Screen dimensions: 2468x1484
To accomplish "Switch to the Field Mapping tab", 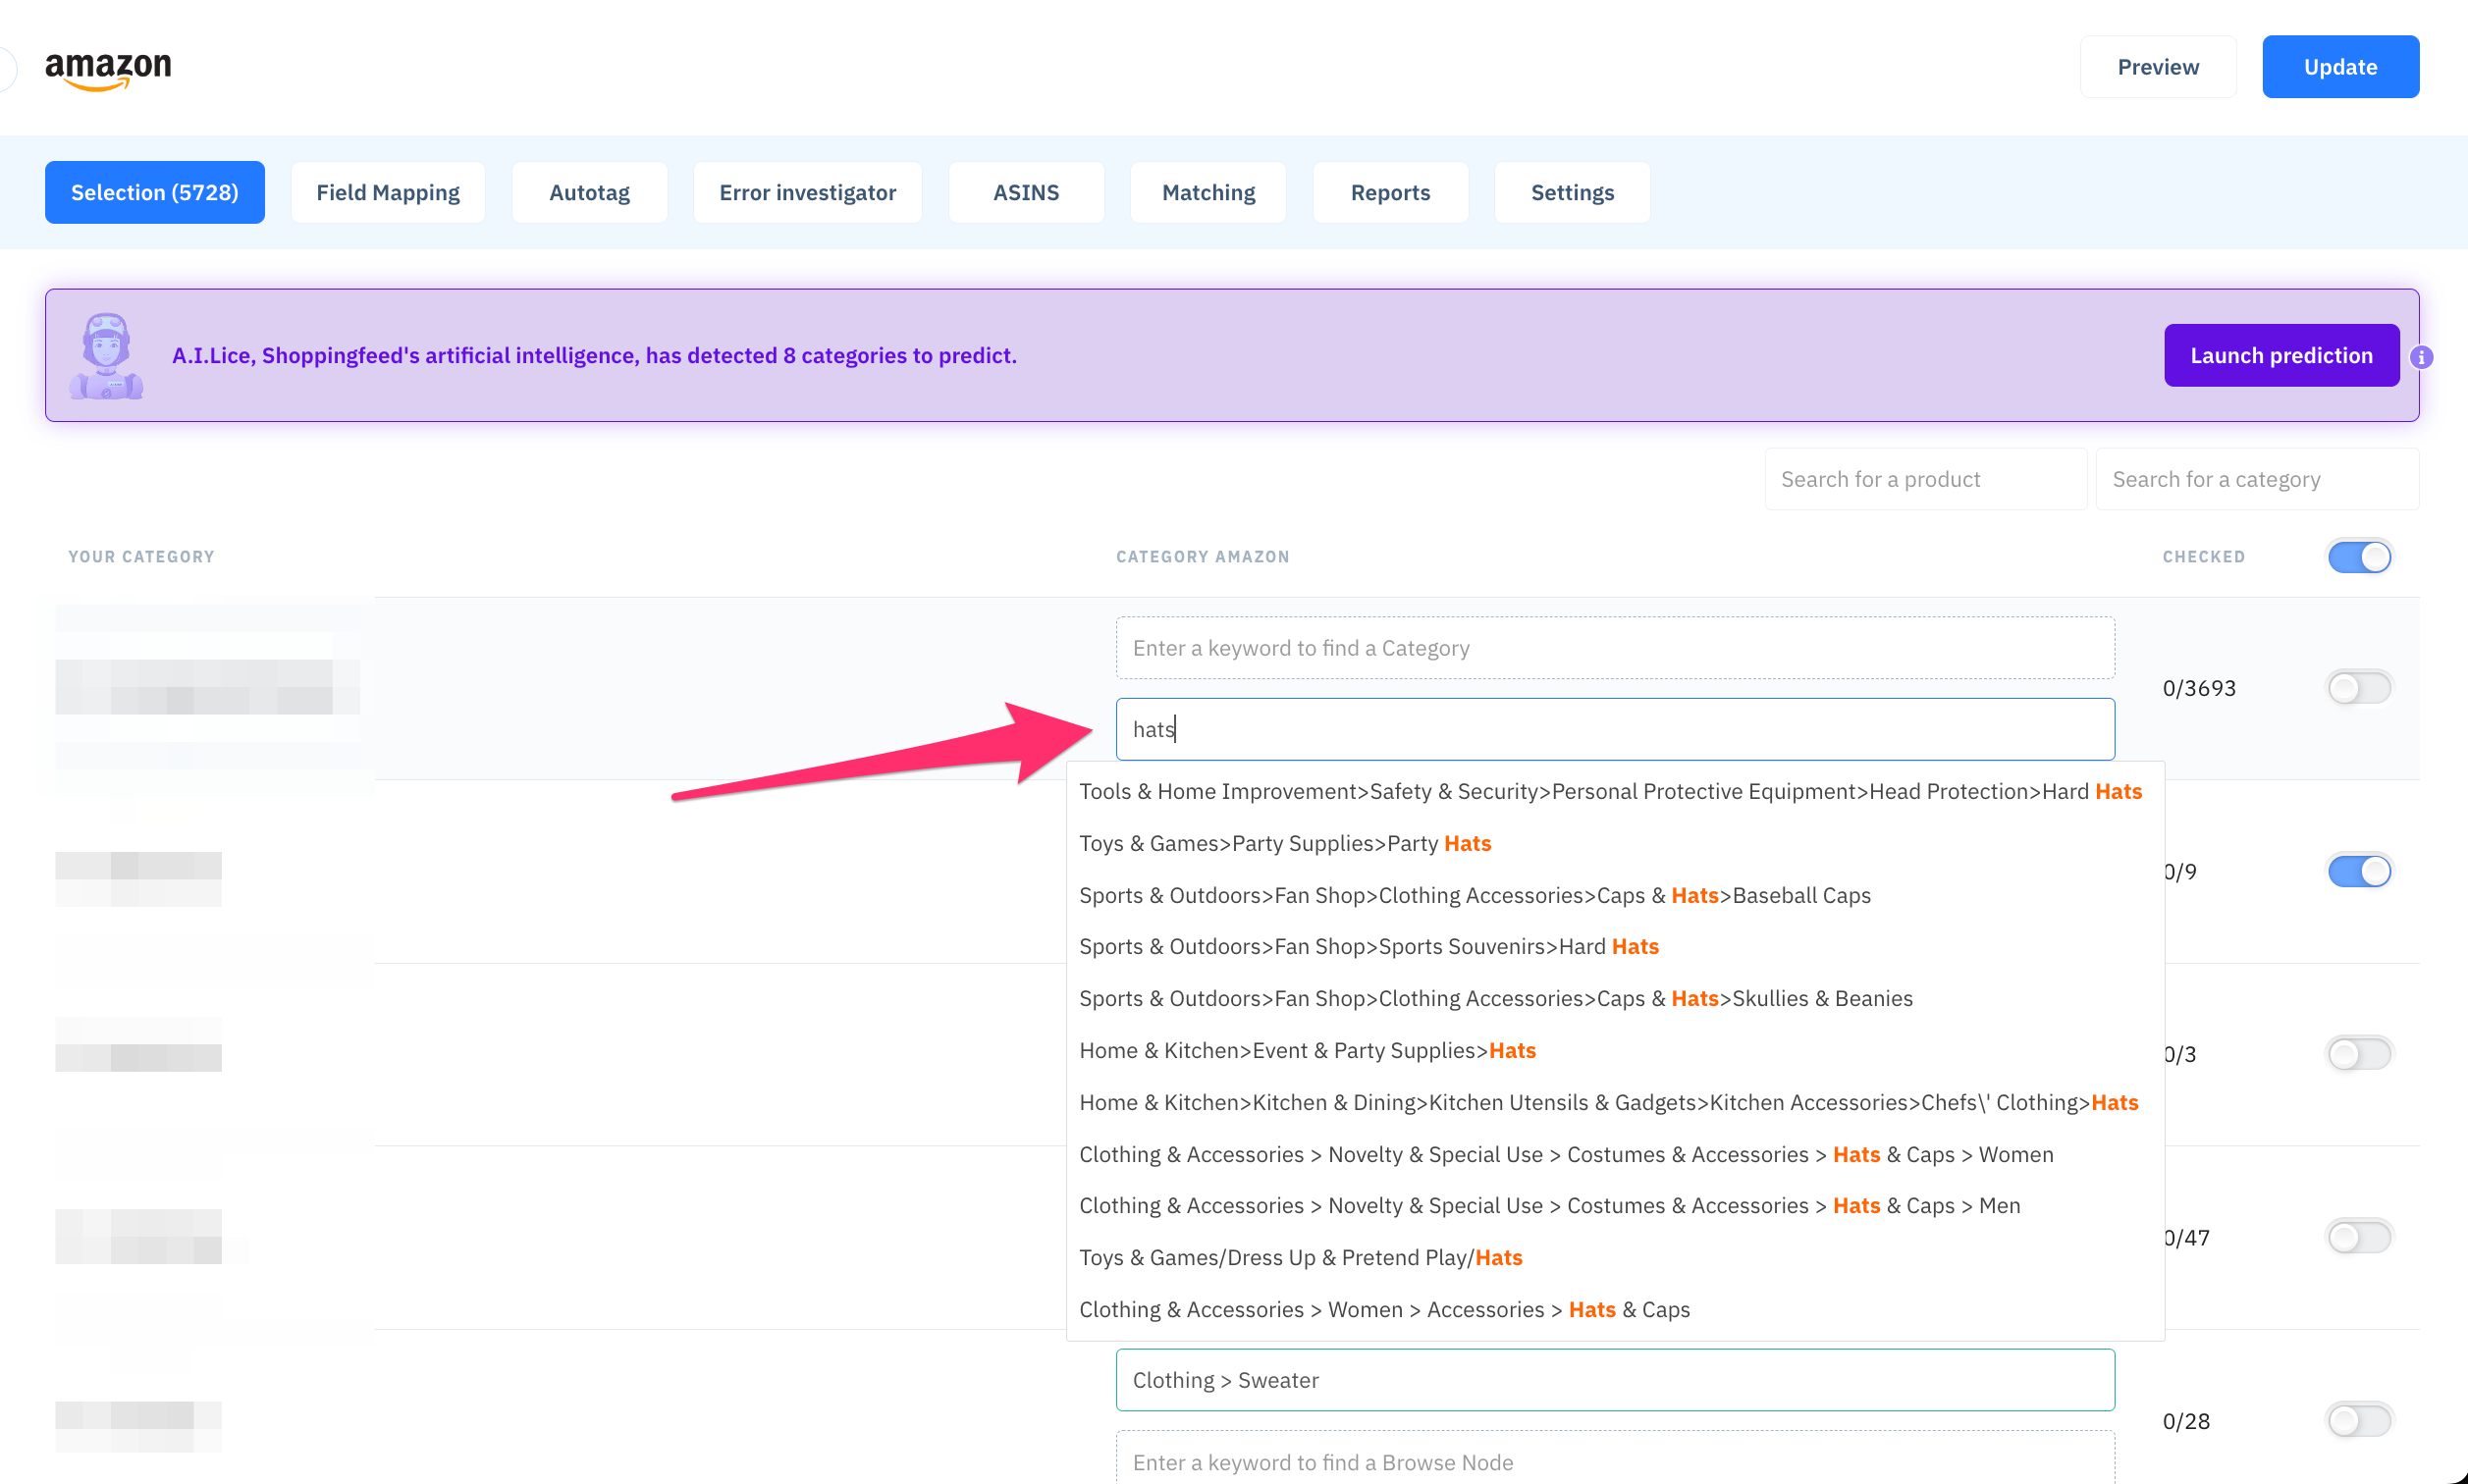I will pos(388,192).
